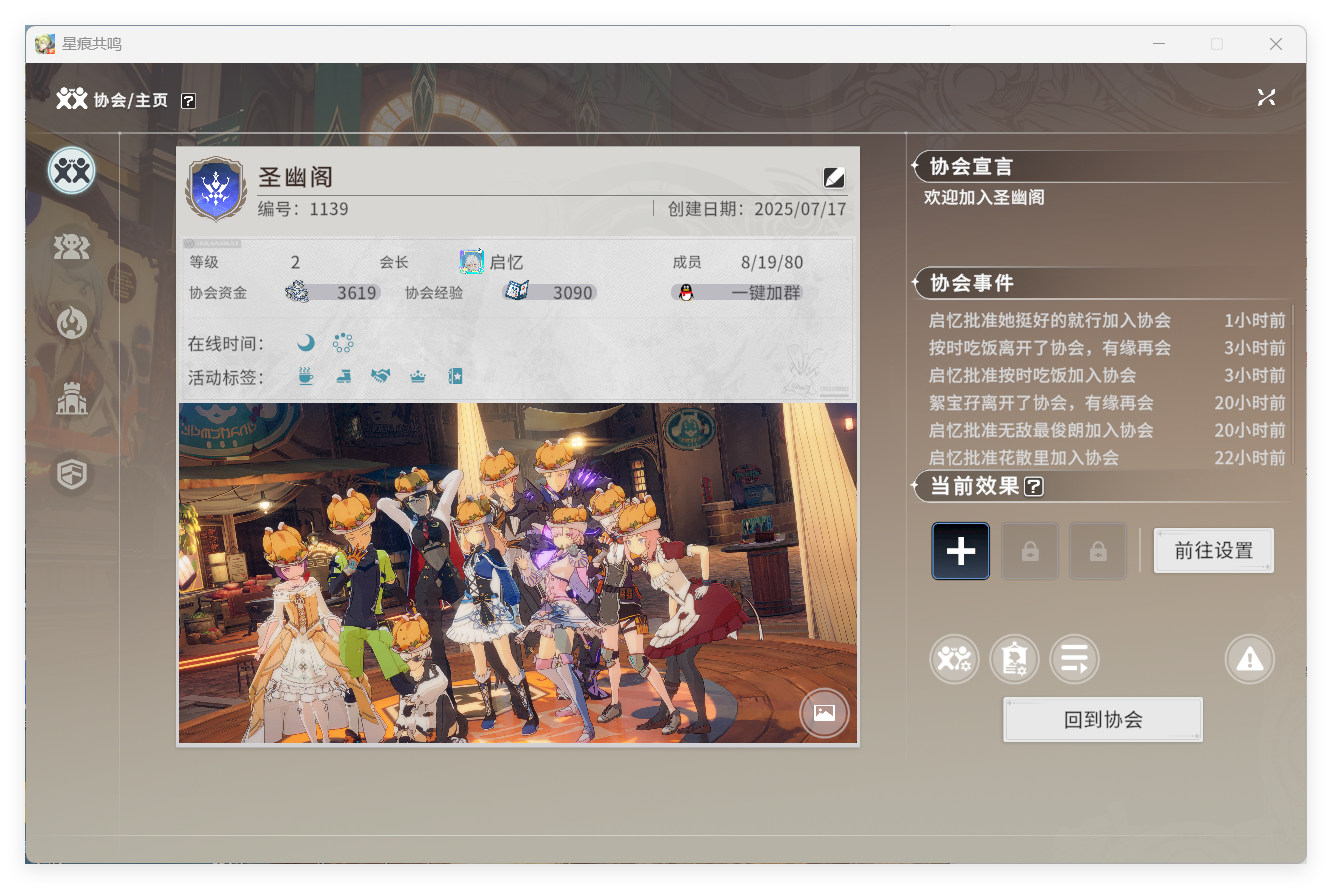Image resolution: width=1332 pixels, height=889 pixels.
Task: Click the coffee cup activity tag
Action: (306, 376)
